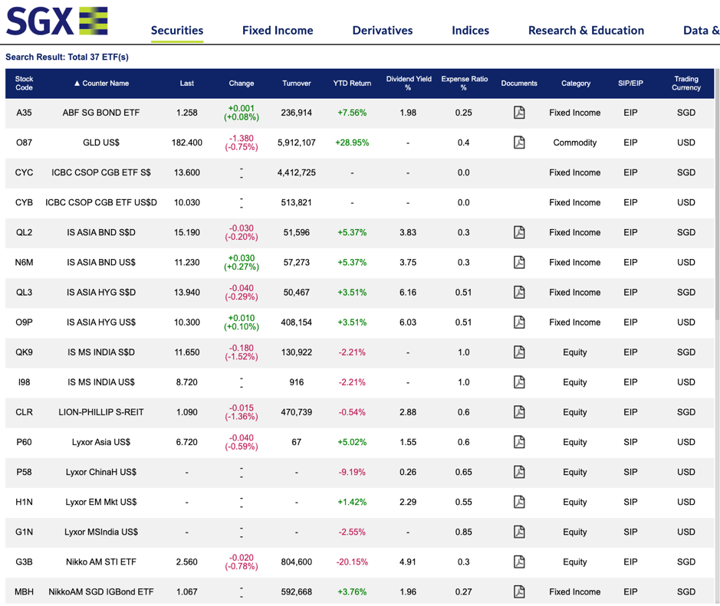Click stock code O87
720x606 pixels.
point(24,142)
